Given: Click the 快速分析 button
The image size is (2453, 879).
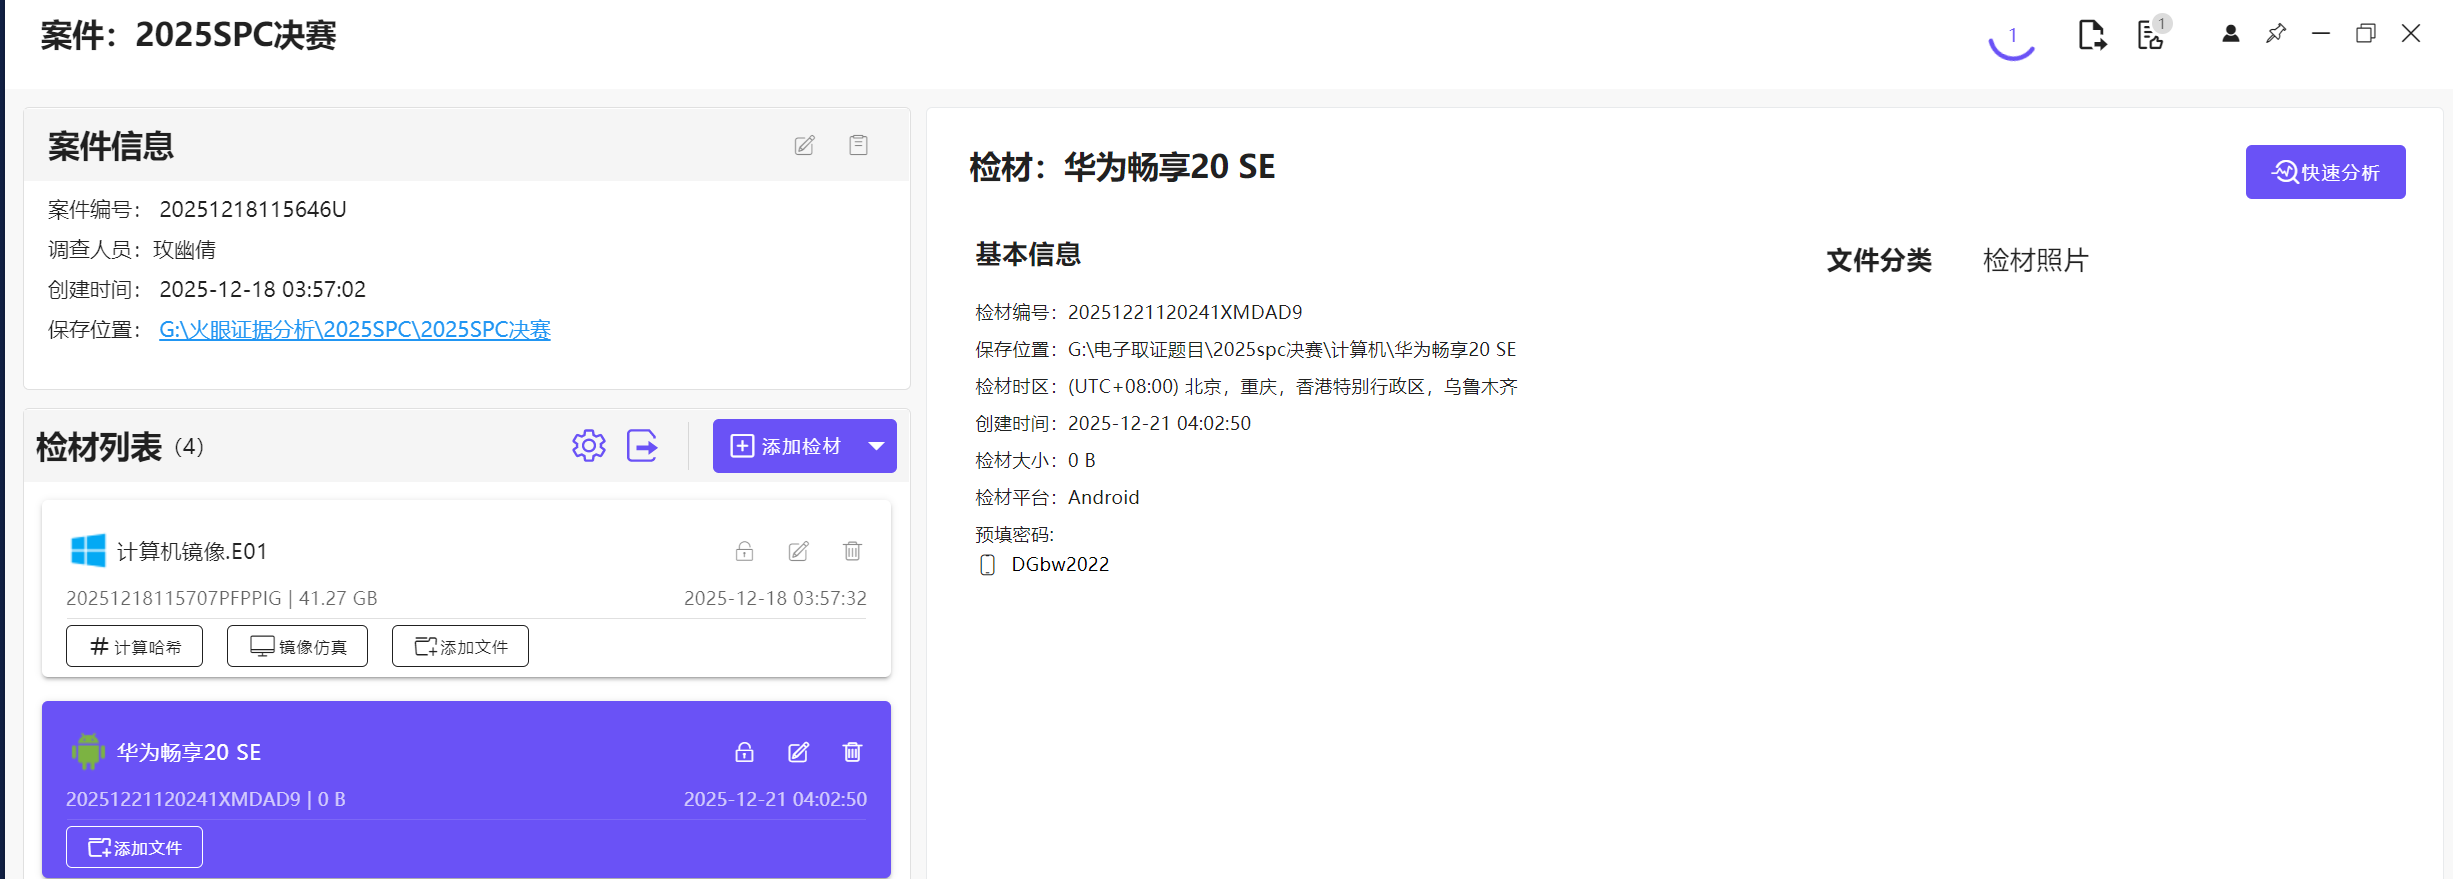Looking at the screenshot, I should pyautogui.click(x=2325, y=172).
